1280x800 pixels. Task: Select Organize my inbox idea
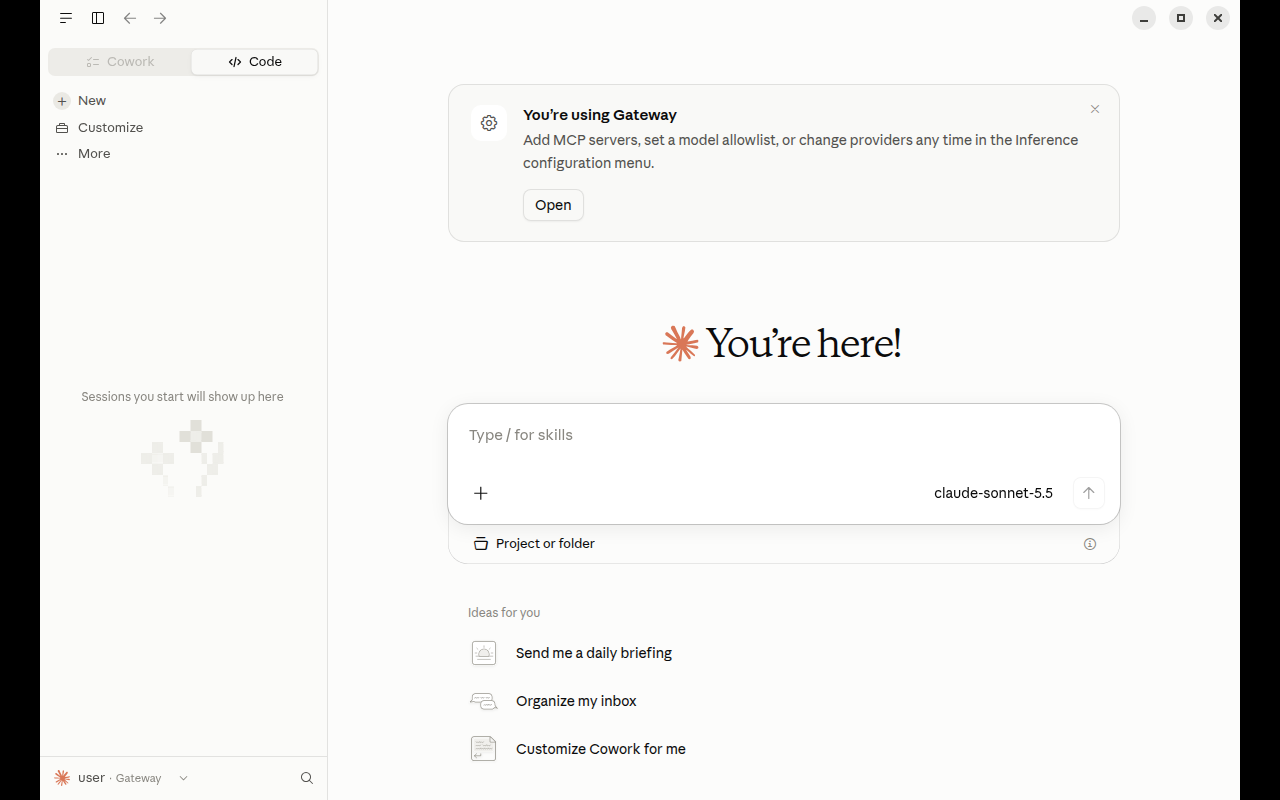[x=576, y=701]
